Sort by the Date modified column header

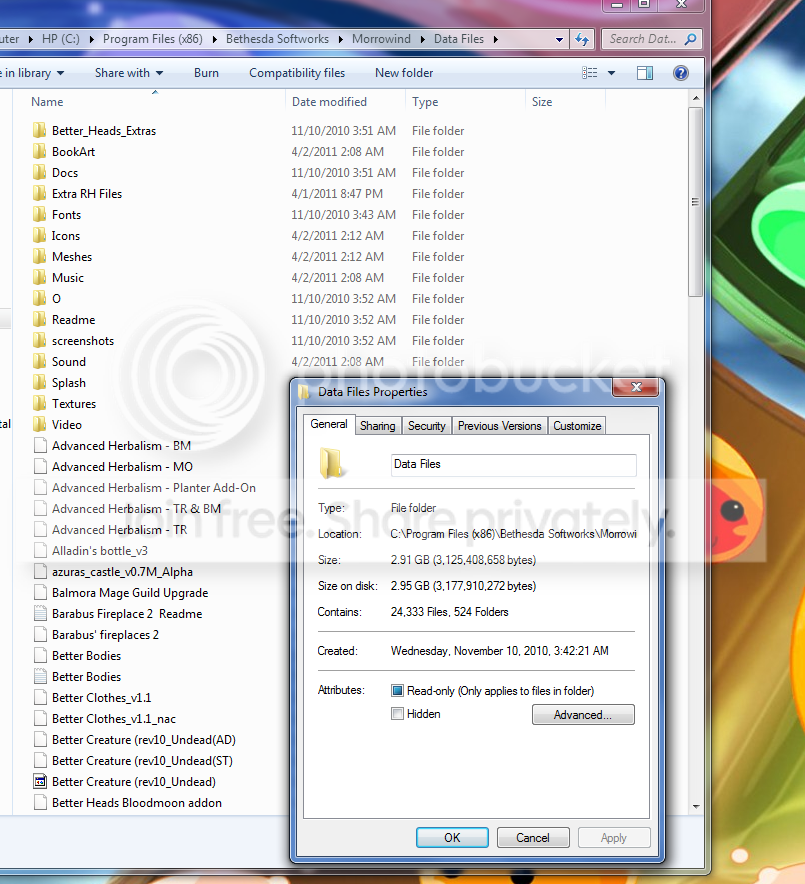pos(346,101)
